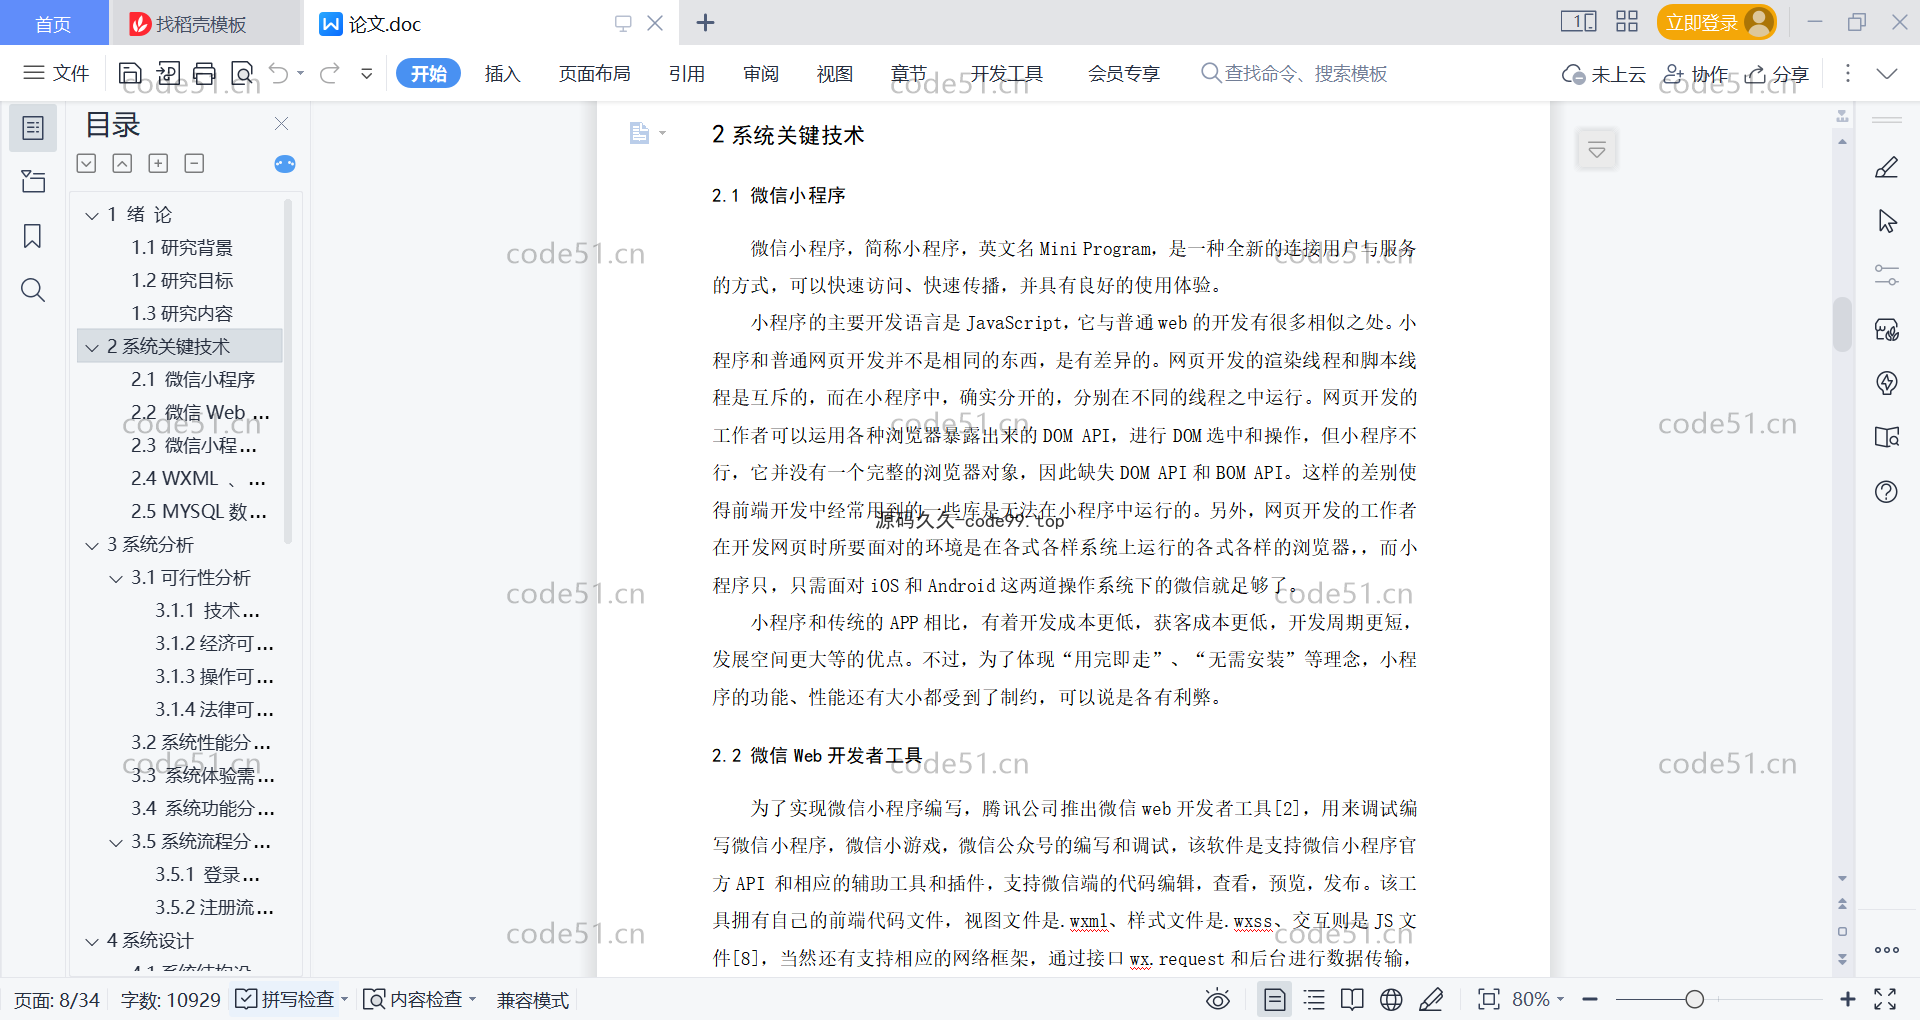Switch to the 页面布局 ribbon tab
Image resolution: width=1920 pixels, height=1020 pixels.
(594, 73)
